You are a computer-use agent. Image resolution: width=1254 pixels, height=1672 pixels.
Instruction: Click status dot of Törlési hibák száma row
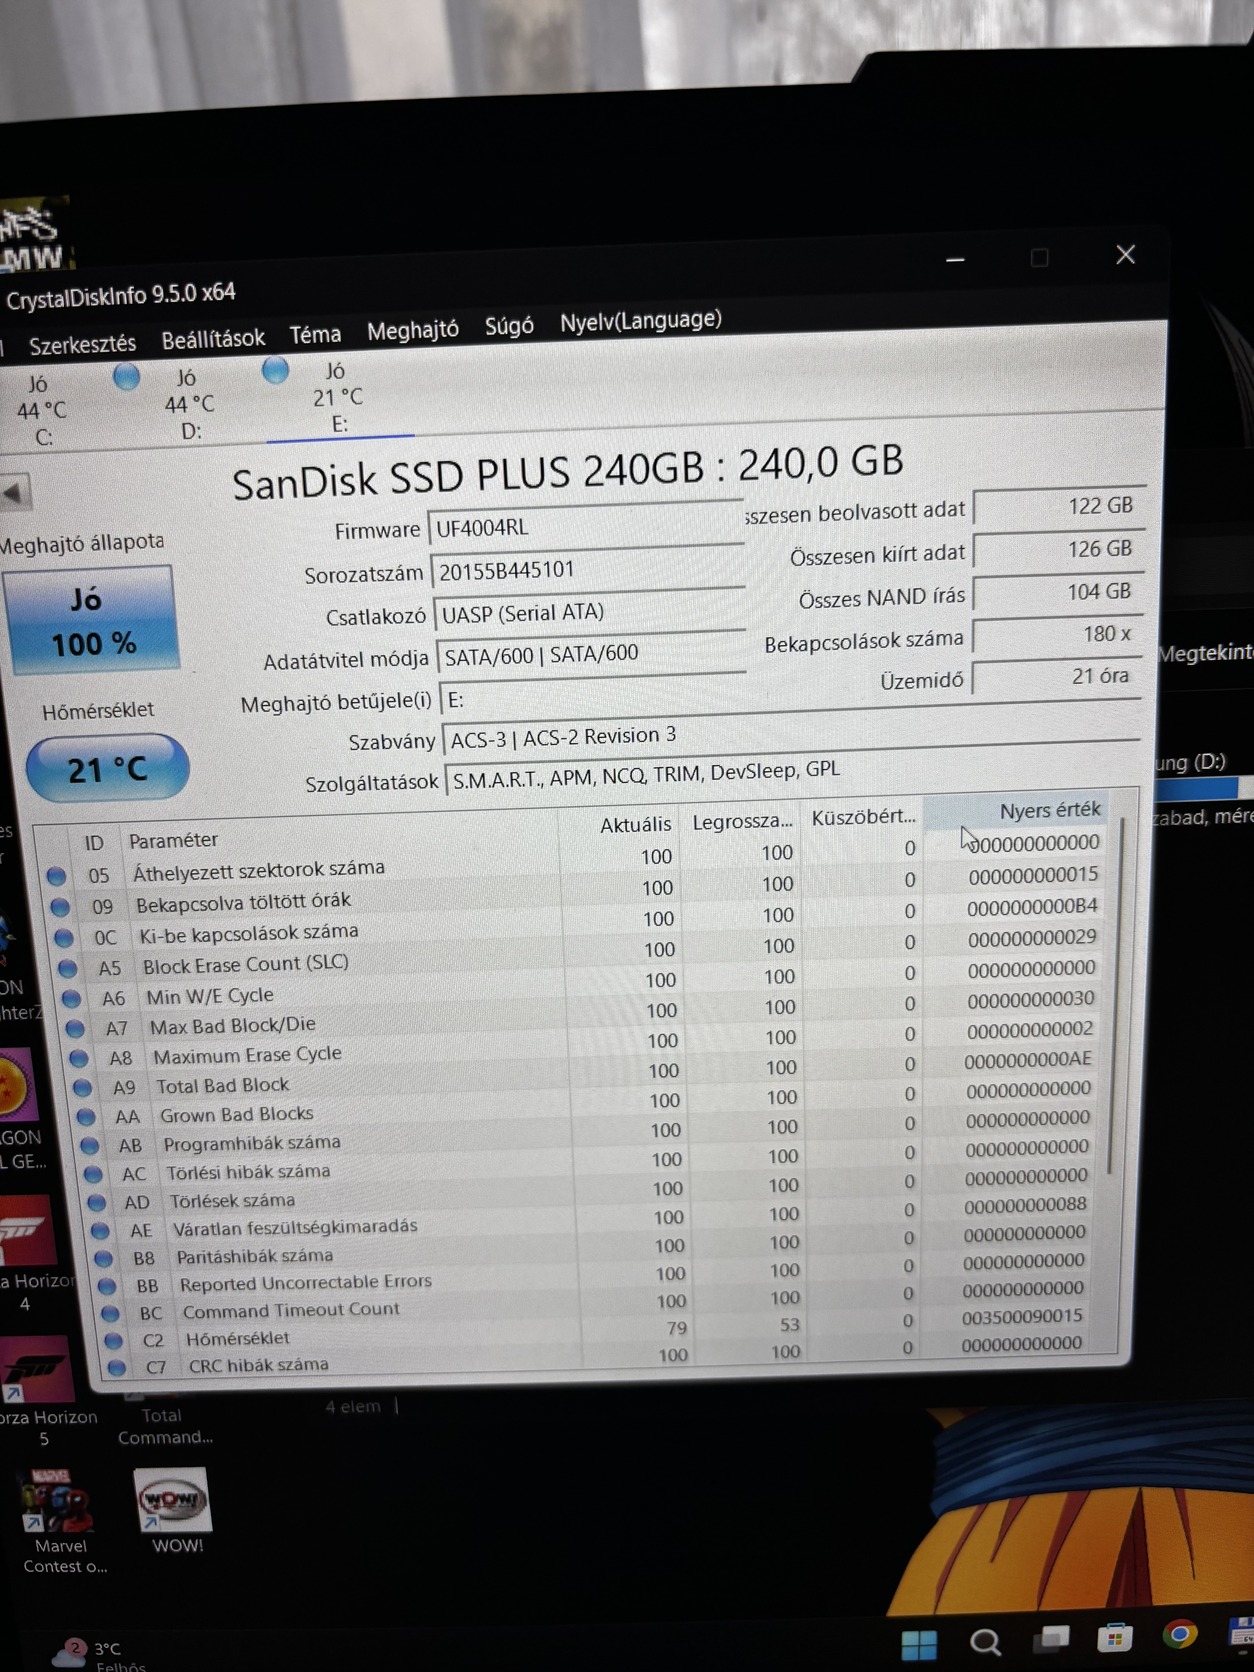93,1173
